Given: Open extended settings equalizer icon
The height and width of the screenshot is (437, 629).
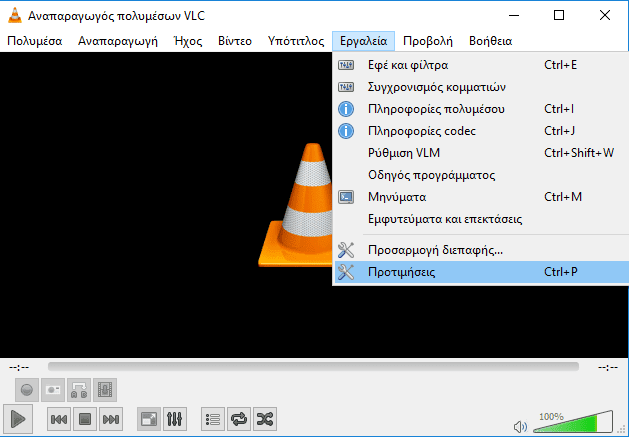Looking at the screenshot, I should point(174,419).
